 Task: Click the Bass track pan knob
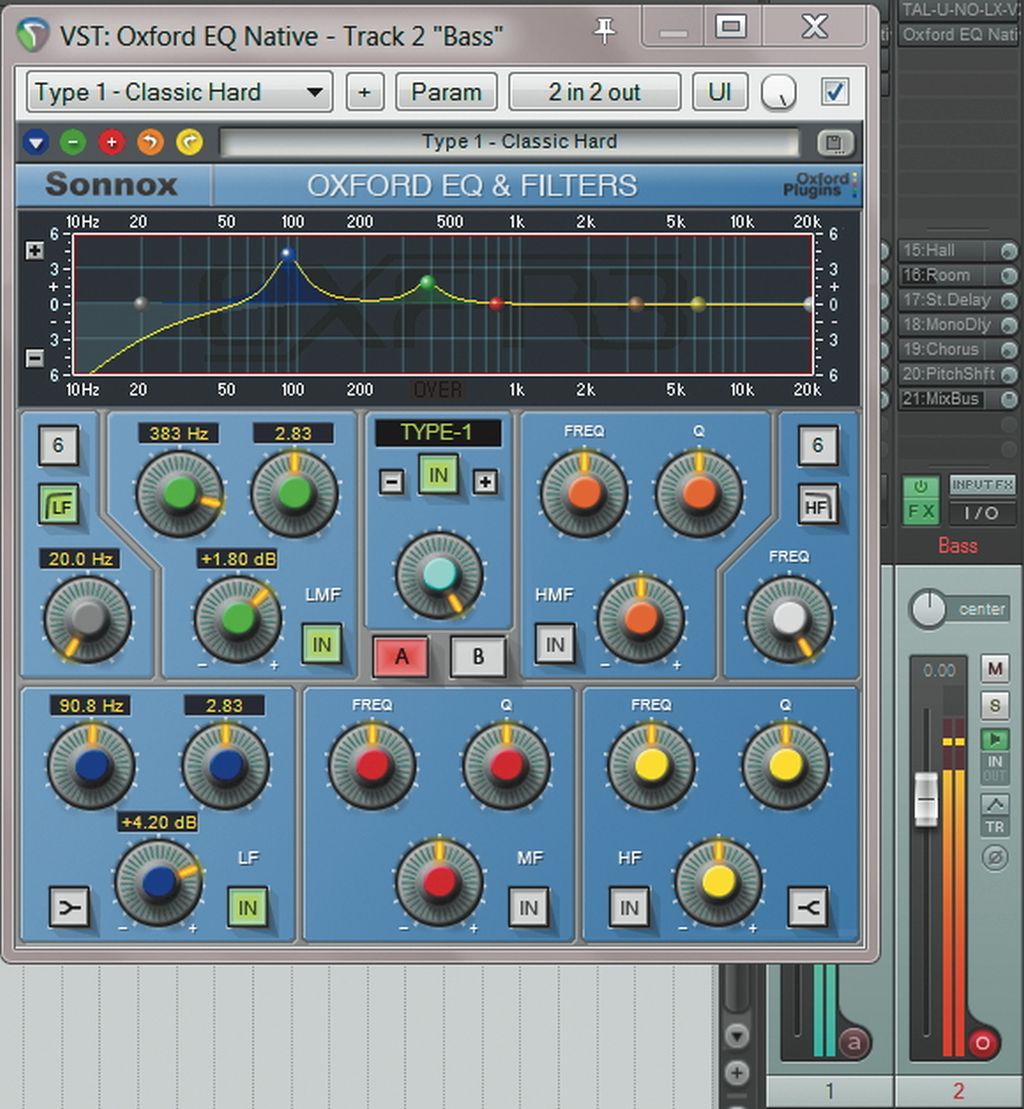927,608
